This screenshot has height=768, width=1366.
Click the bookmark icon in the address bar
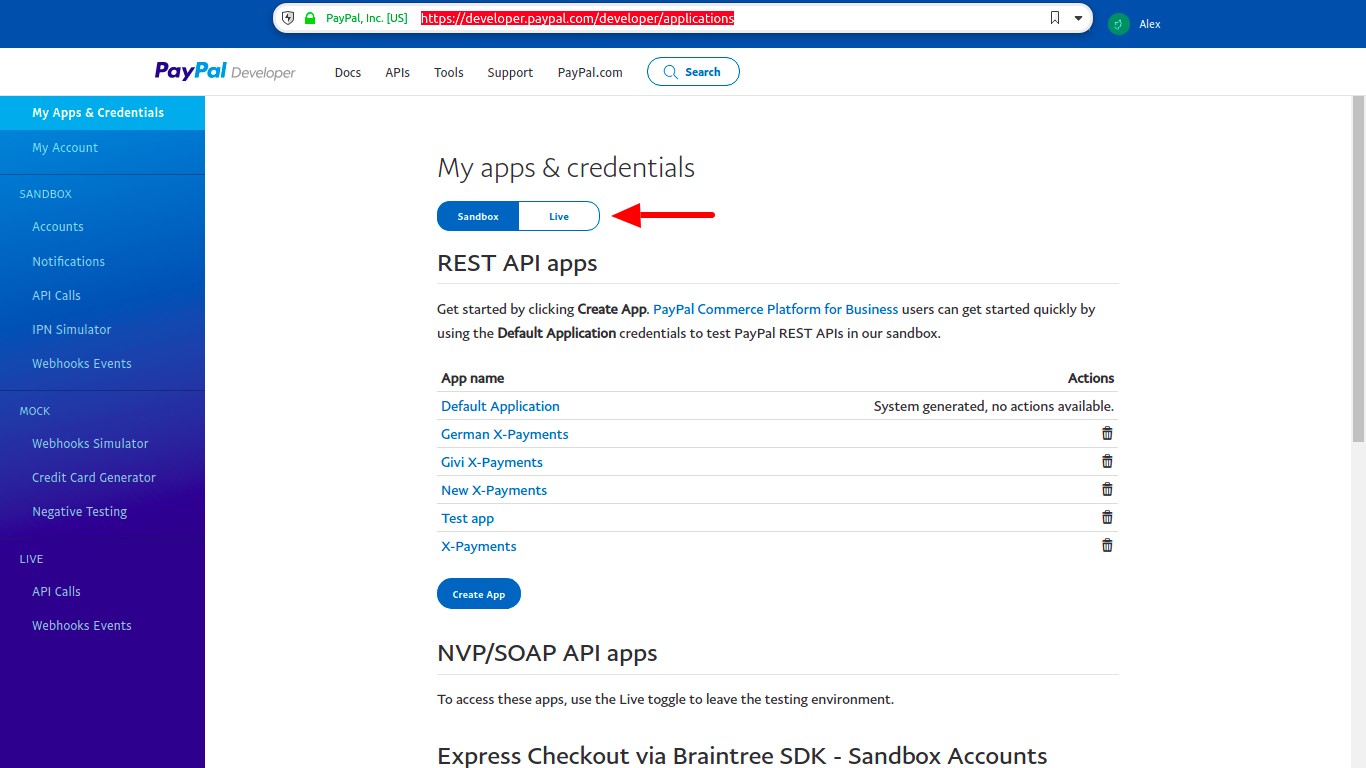coord(1054,18)
